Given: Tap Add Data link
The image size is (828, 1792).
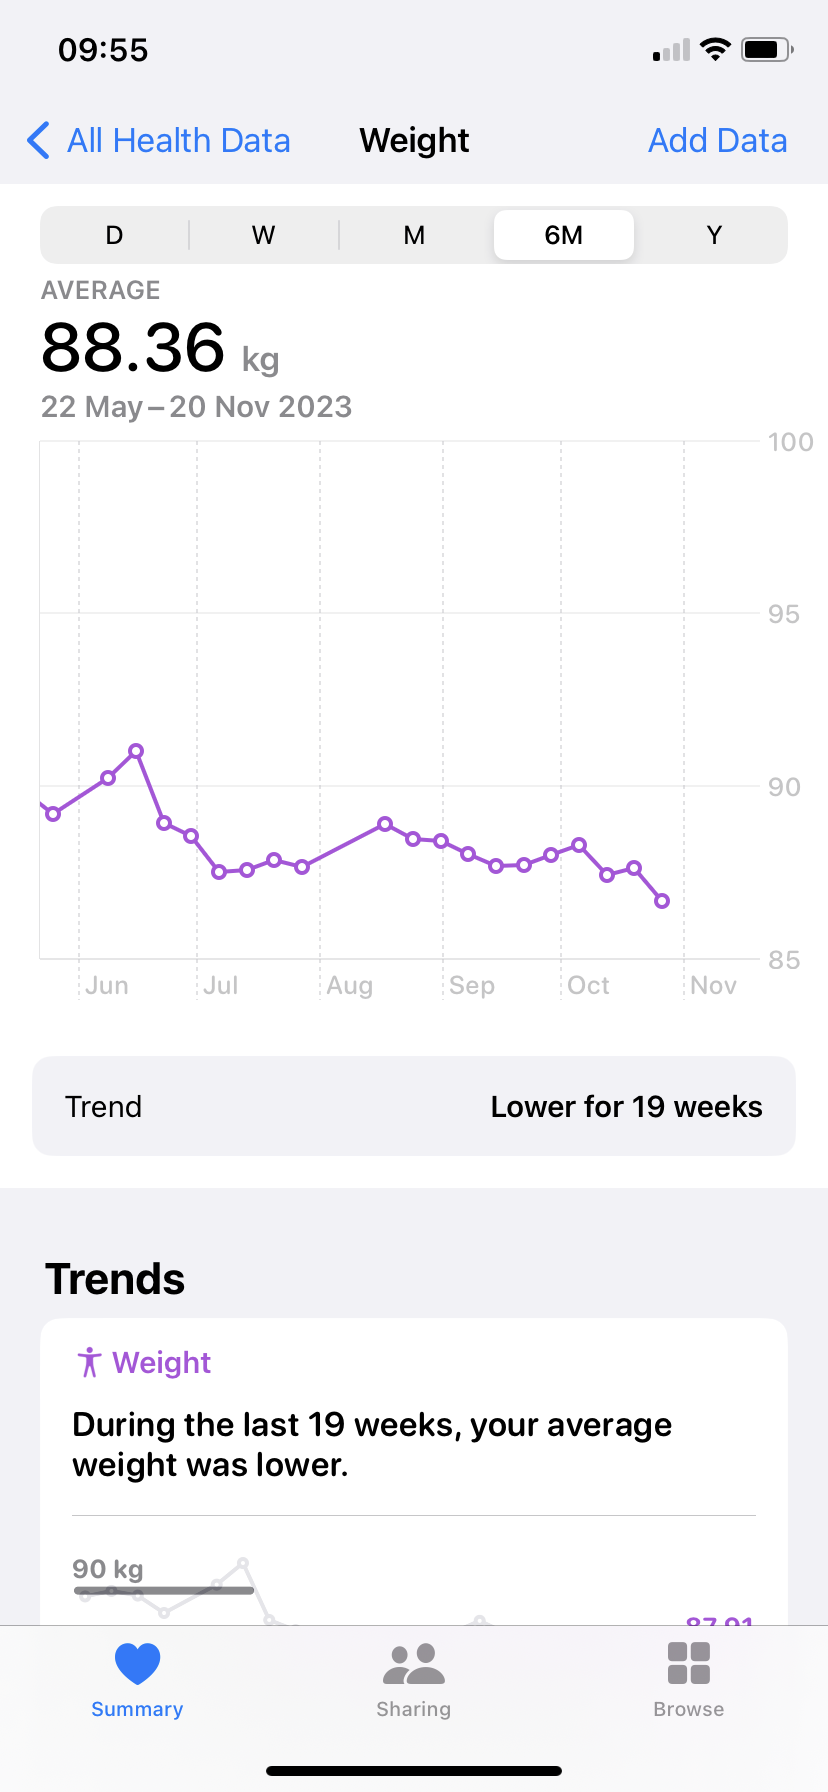Looking at the screenshot, I should coord(717,141).
